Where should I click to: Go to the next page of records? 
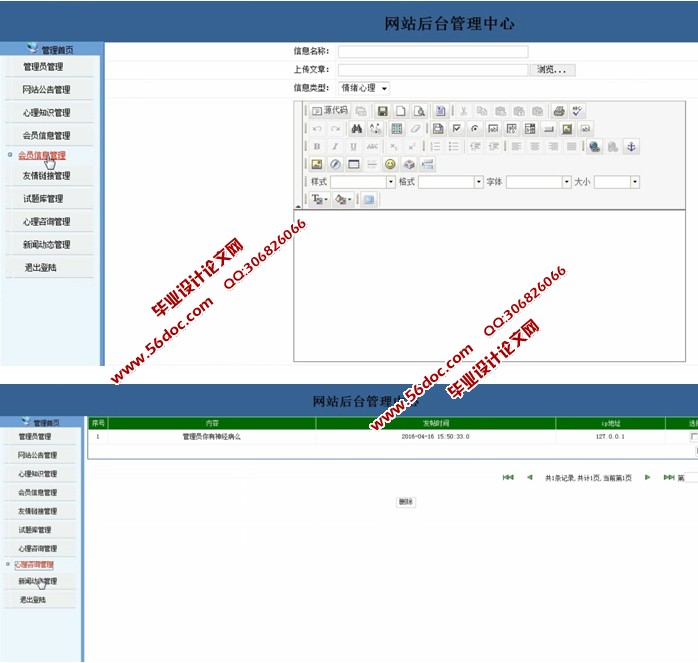648,478
